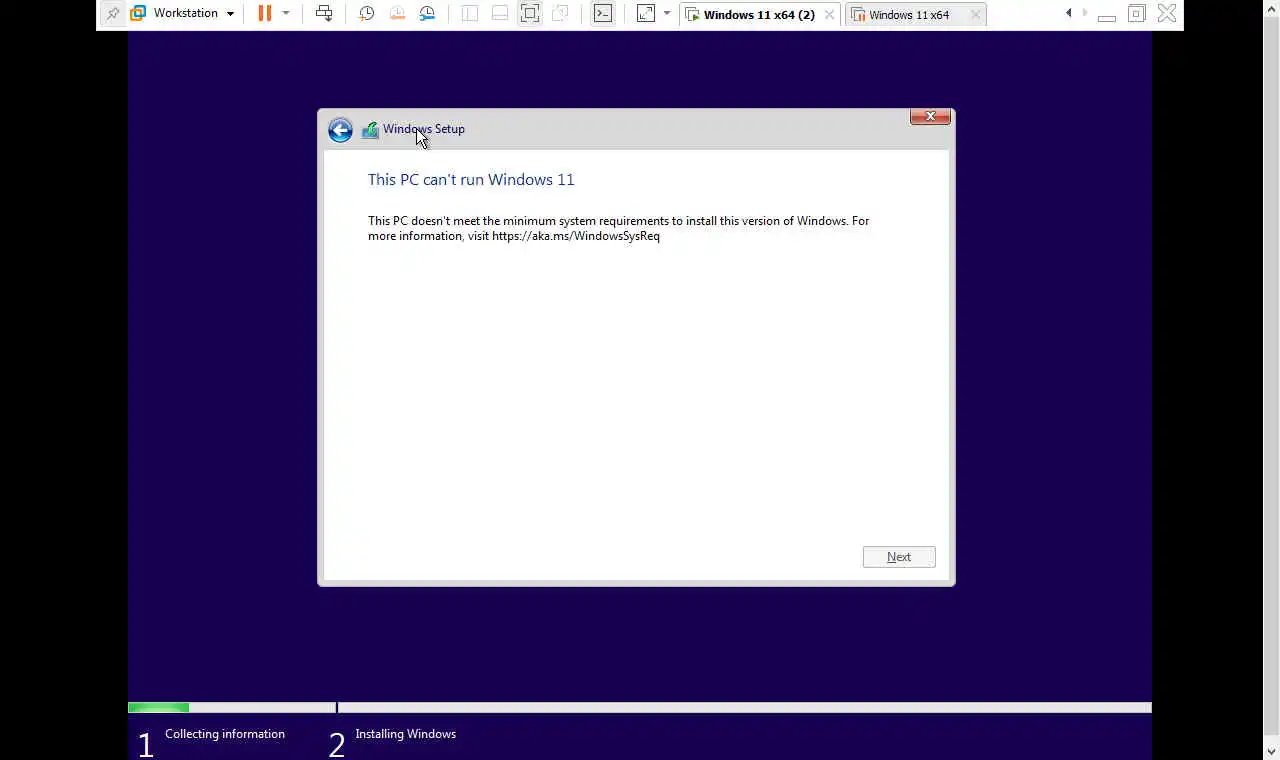Open the console view icon
The width and height of the screenshot is (1280, 760).
click(603, 14)
